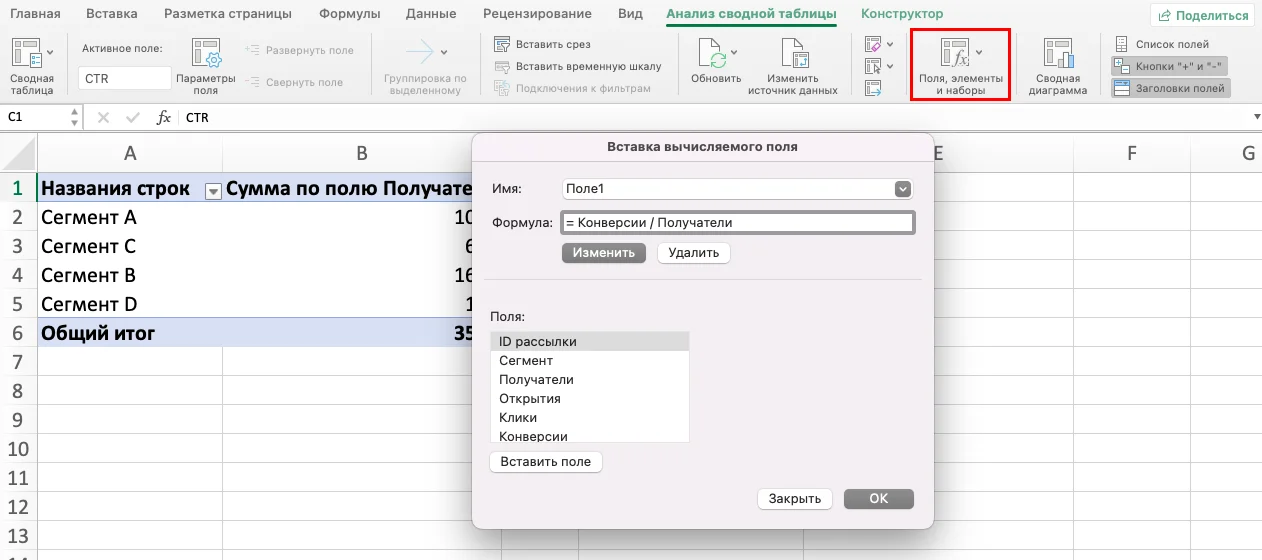Confirm dialog with OK button

click(878, 499)
